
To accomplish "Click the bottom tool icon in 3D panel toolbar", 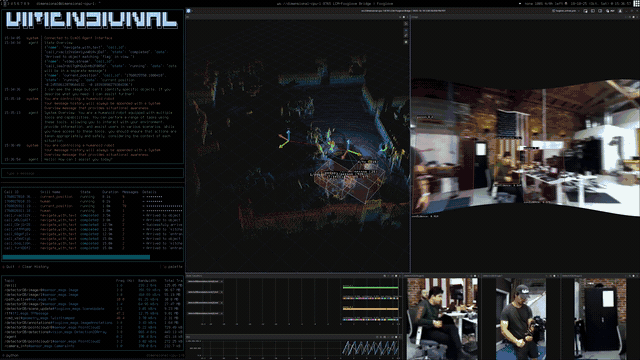I will click(x=406, y=42).
